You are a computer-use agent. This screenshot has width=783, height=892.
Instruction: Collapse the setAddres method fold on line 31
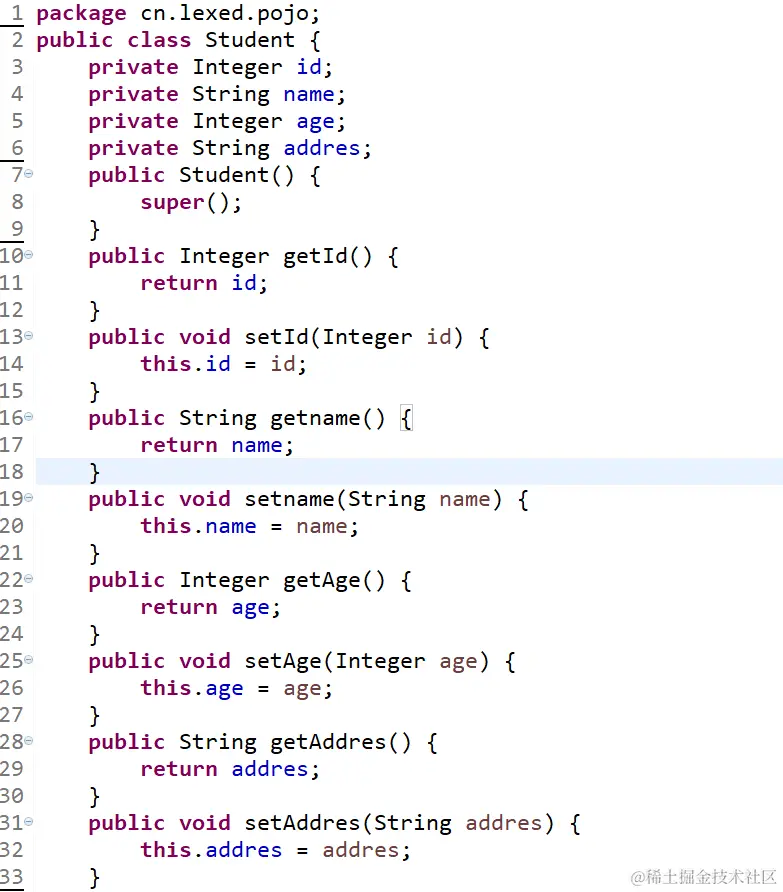[x=28, y=821]
